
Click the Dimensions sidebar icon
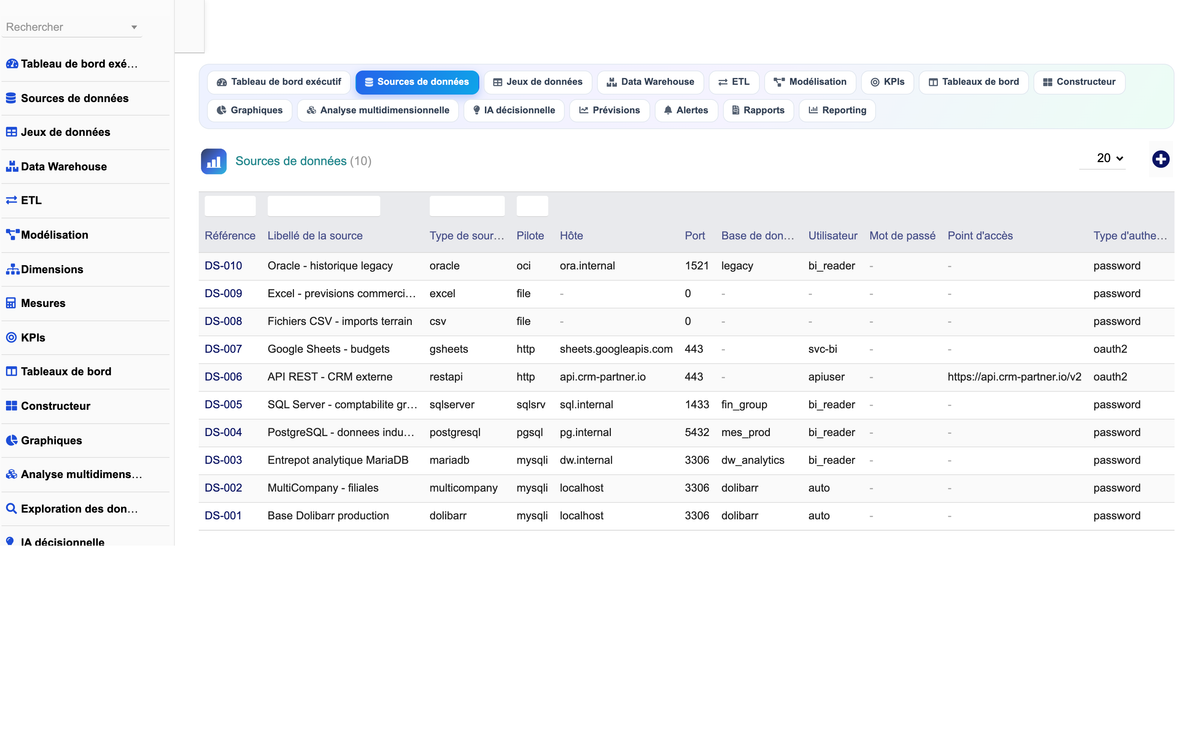(12, 269)
